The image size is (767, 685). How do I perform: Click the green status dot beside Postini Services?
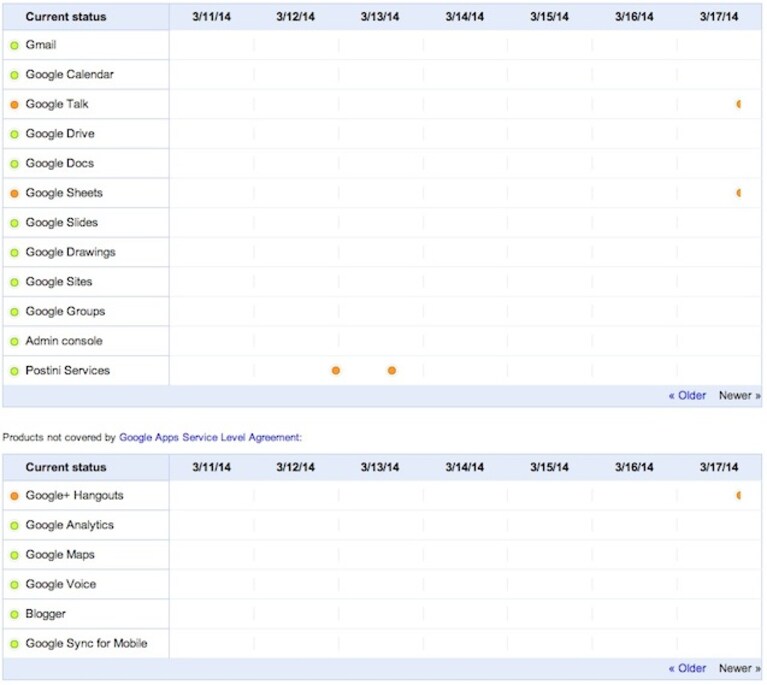pos(15,371)
